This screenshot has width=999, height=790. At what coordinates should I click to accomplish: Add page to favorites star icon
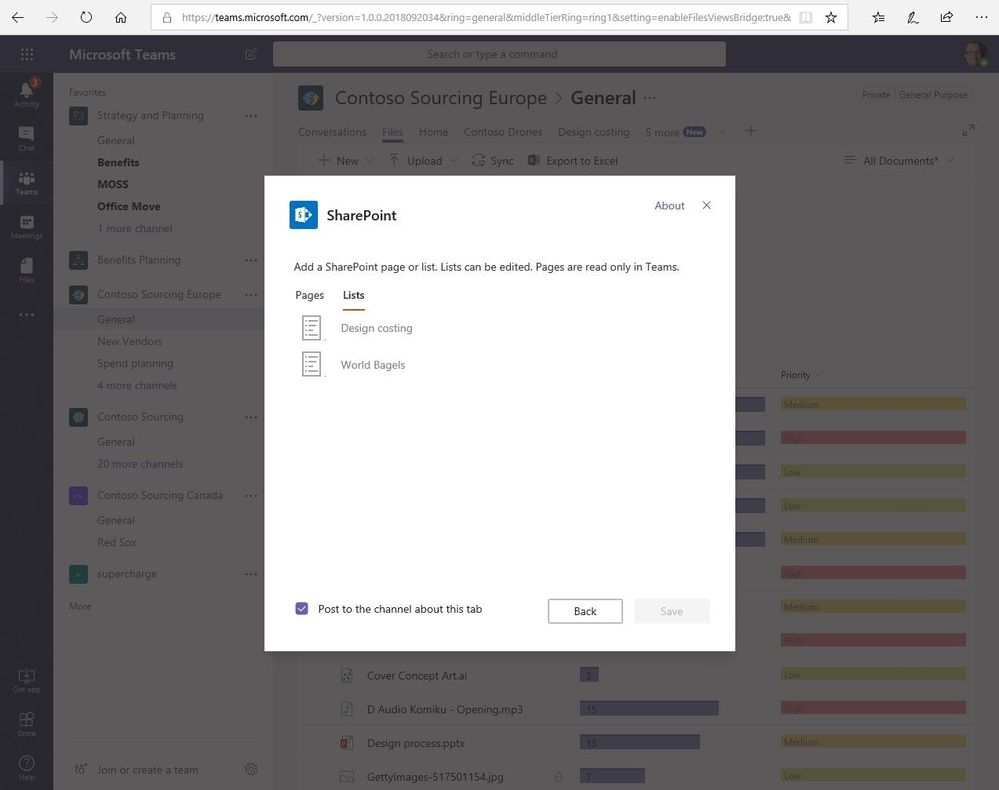click(831, 18)
